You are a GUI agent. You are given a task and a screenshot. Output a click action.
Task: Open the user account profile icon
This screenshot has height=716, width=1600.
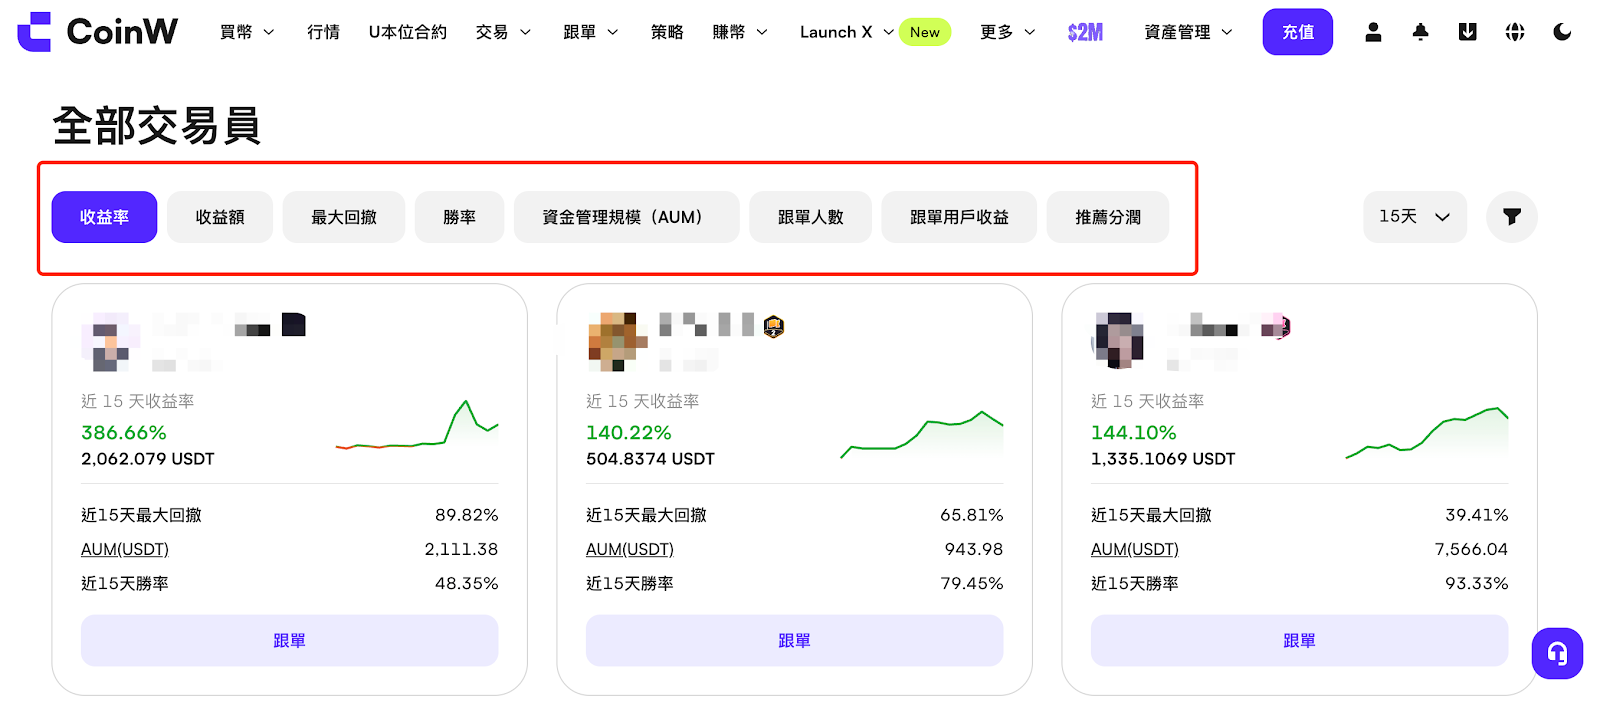(x=1373, y=32)
